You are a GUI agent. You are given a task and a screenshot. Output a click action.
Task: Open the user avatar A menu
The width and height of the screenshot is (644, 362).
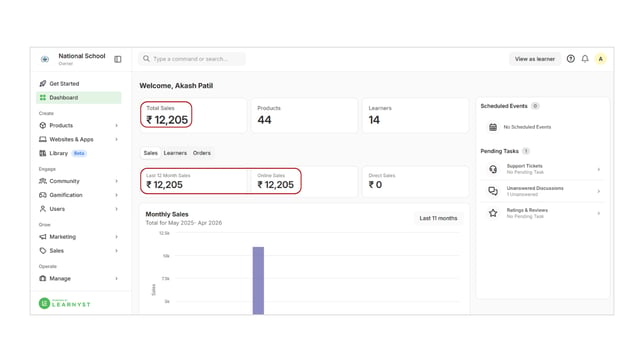(600, 59)
